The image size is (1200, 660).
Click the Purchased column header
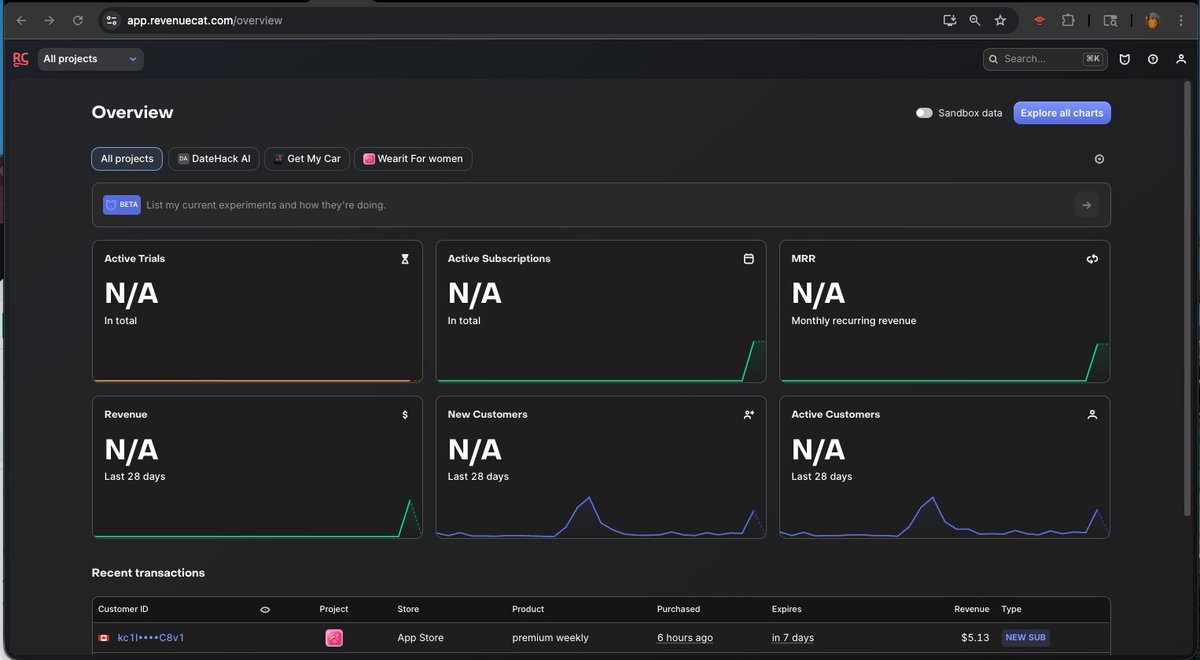pos(679,609)
